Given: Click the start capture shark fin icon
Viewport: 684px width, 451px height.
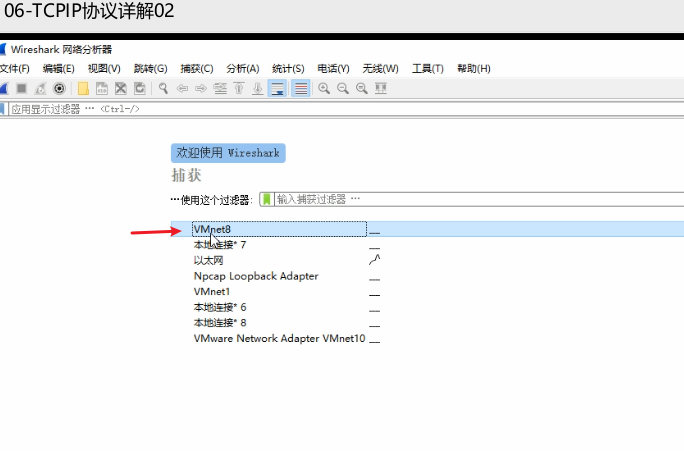Looking at the screenshot, I should pos(4,88).
